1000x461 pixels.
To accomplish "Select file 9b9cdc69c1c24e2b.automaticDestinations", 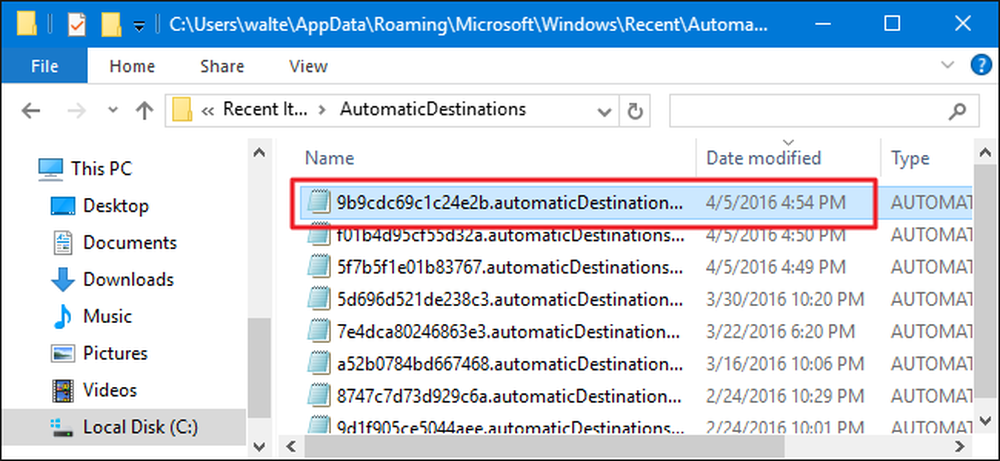I will [636, 203].
